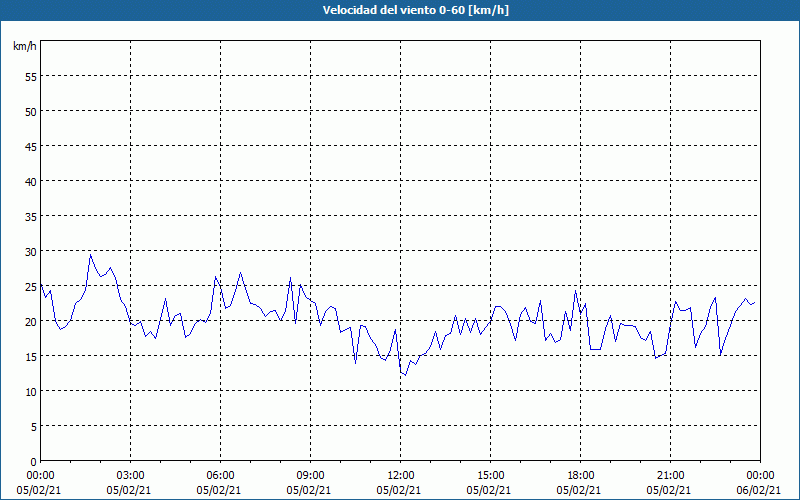
Task: Select the 35 tick label on the Y axis
Action: pyautogui.click(x=30, y=216)
